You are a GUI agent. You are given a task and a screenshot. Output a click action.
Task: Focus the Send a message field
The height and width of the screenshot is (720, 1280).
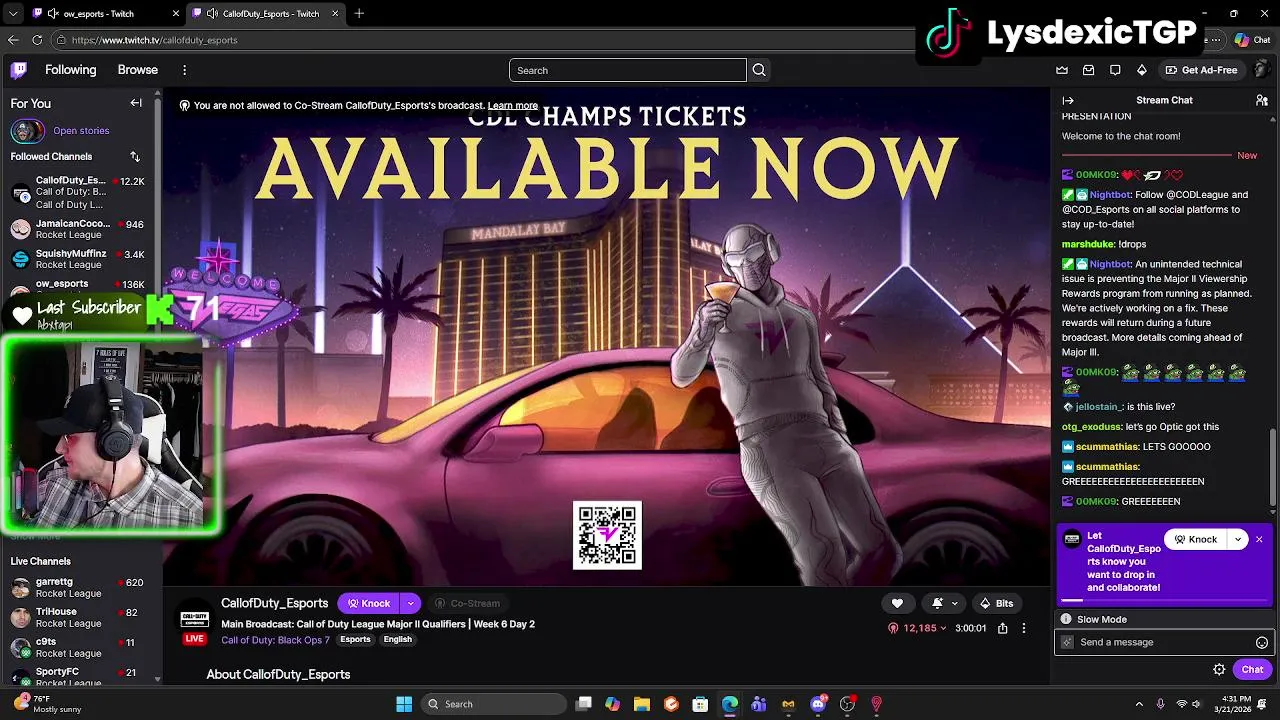[1164, 642]
